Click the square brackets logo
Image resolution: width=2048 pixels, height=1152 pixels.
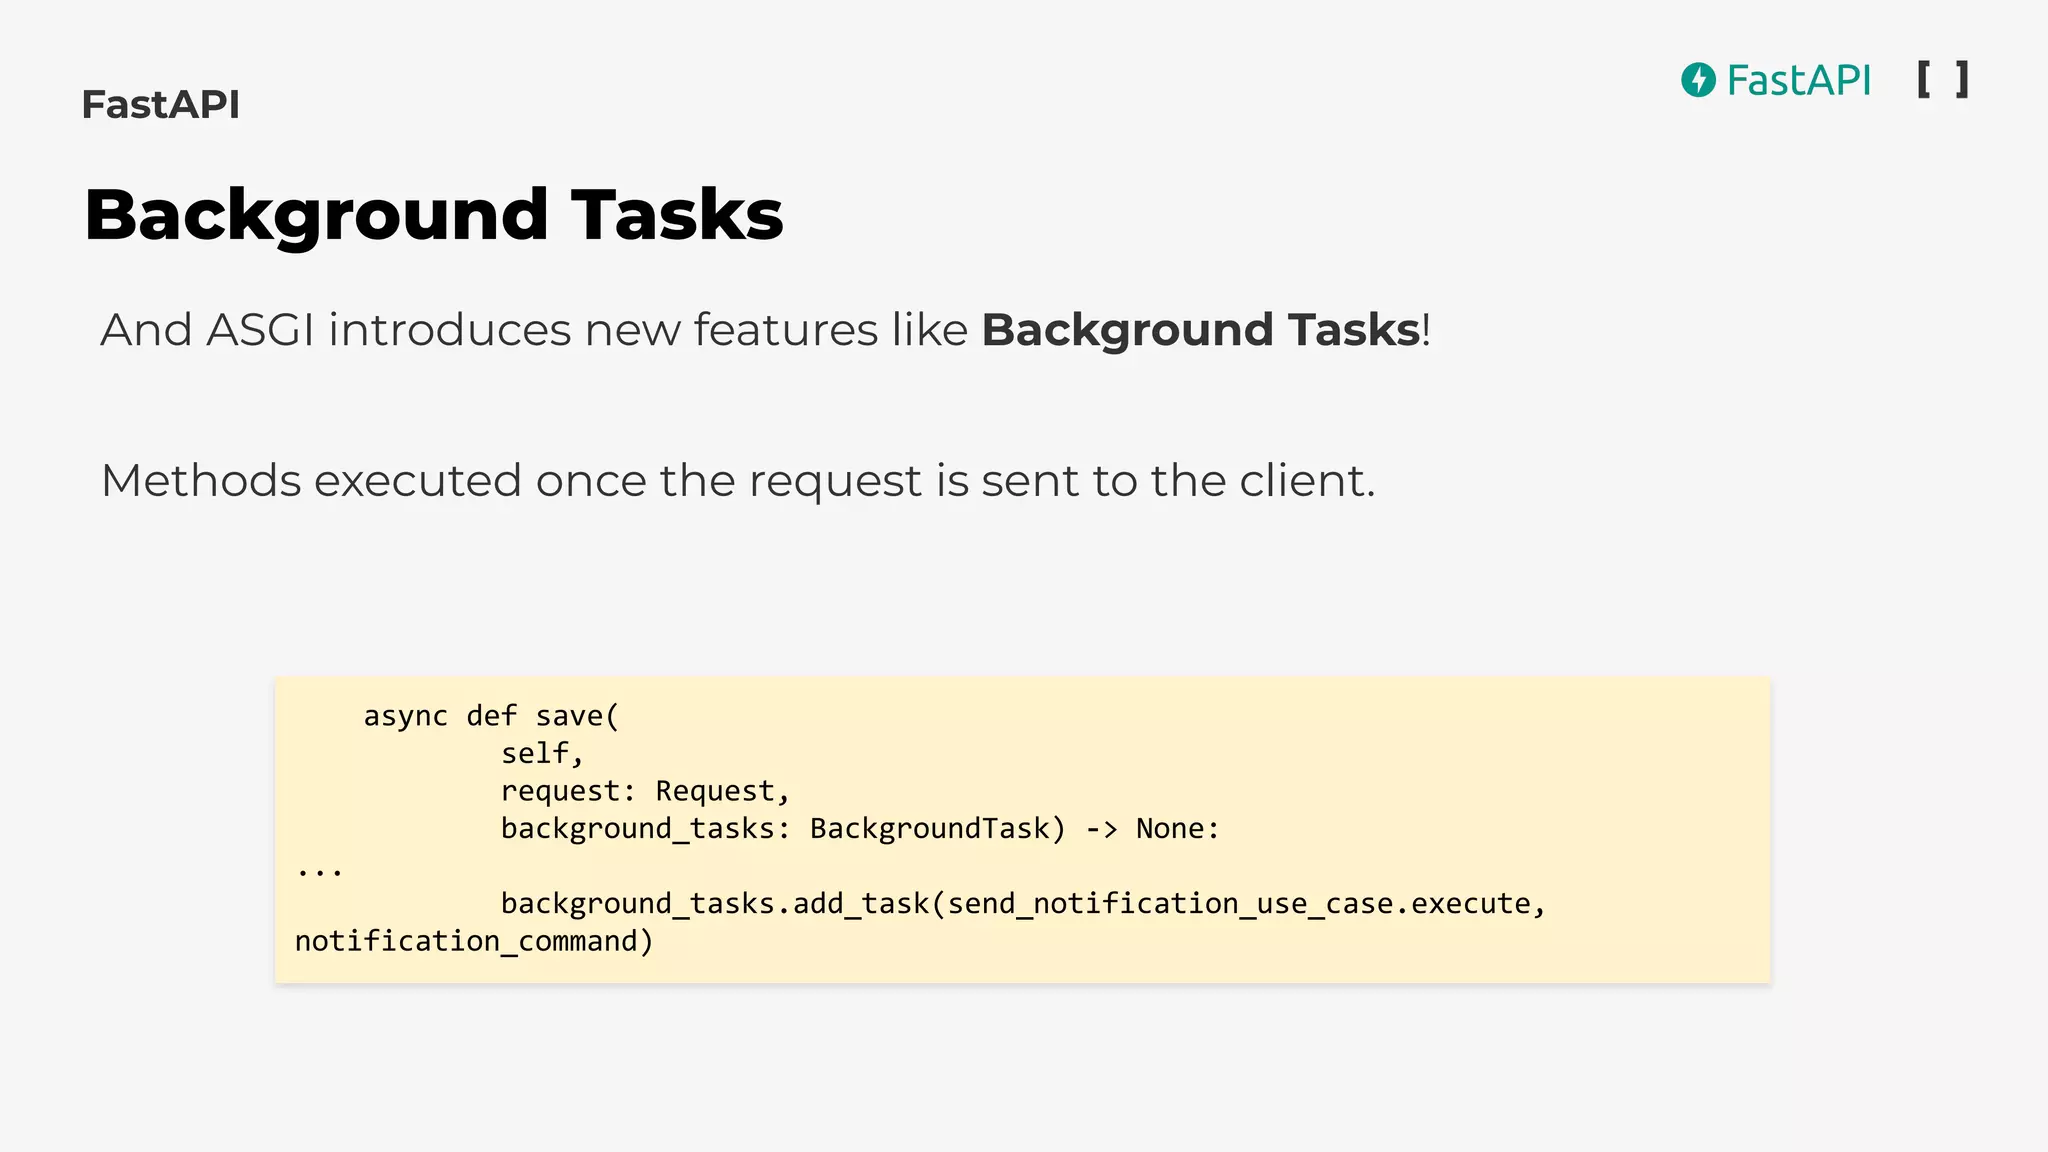tap(1943, 79)
